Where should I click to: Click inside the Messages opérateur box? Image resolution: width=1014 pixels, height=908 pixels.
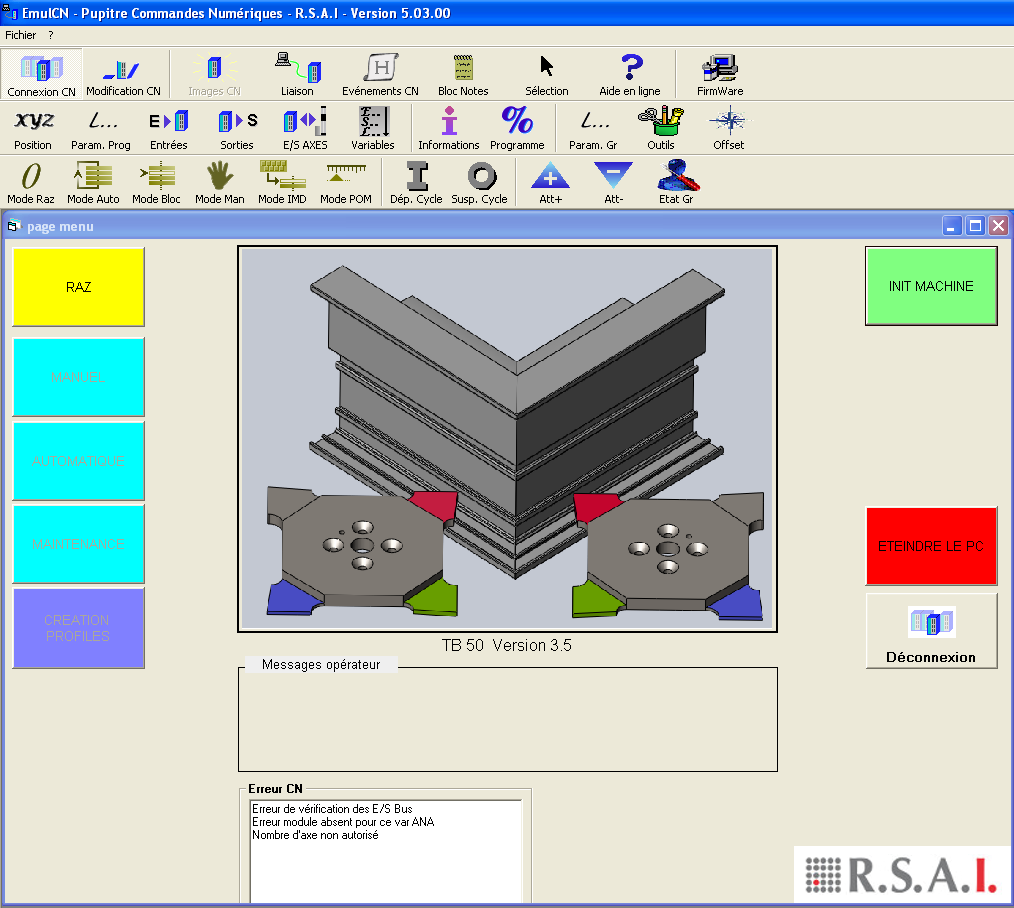[508, 721]
